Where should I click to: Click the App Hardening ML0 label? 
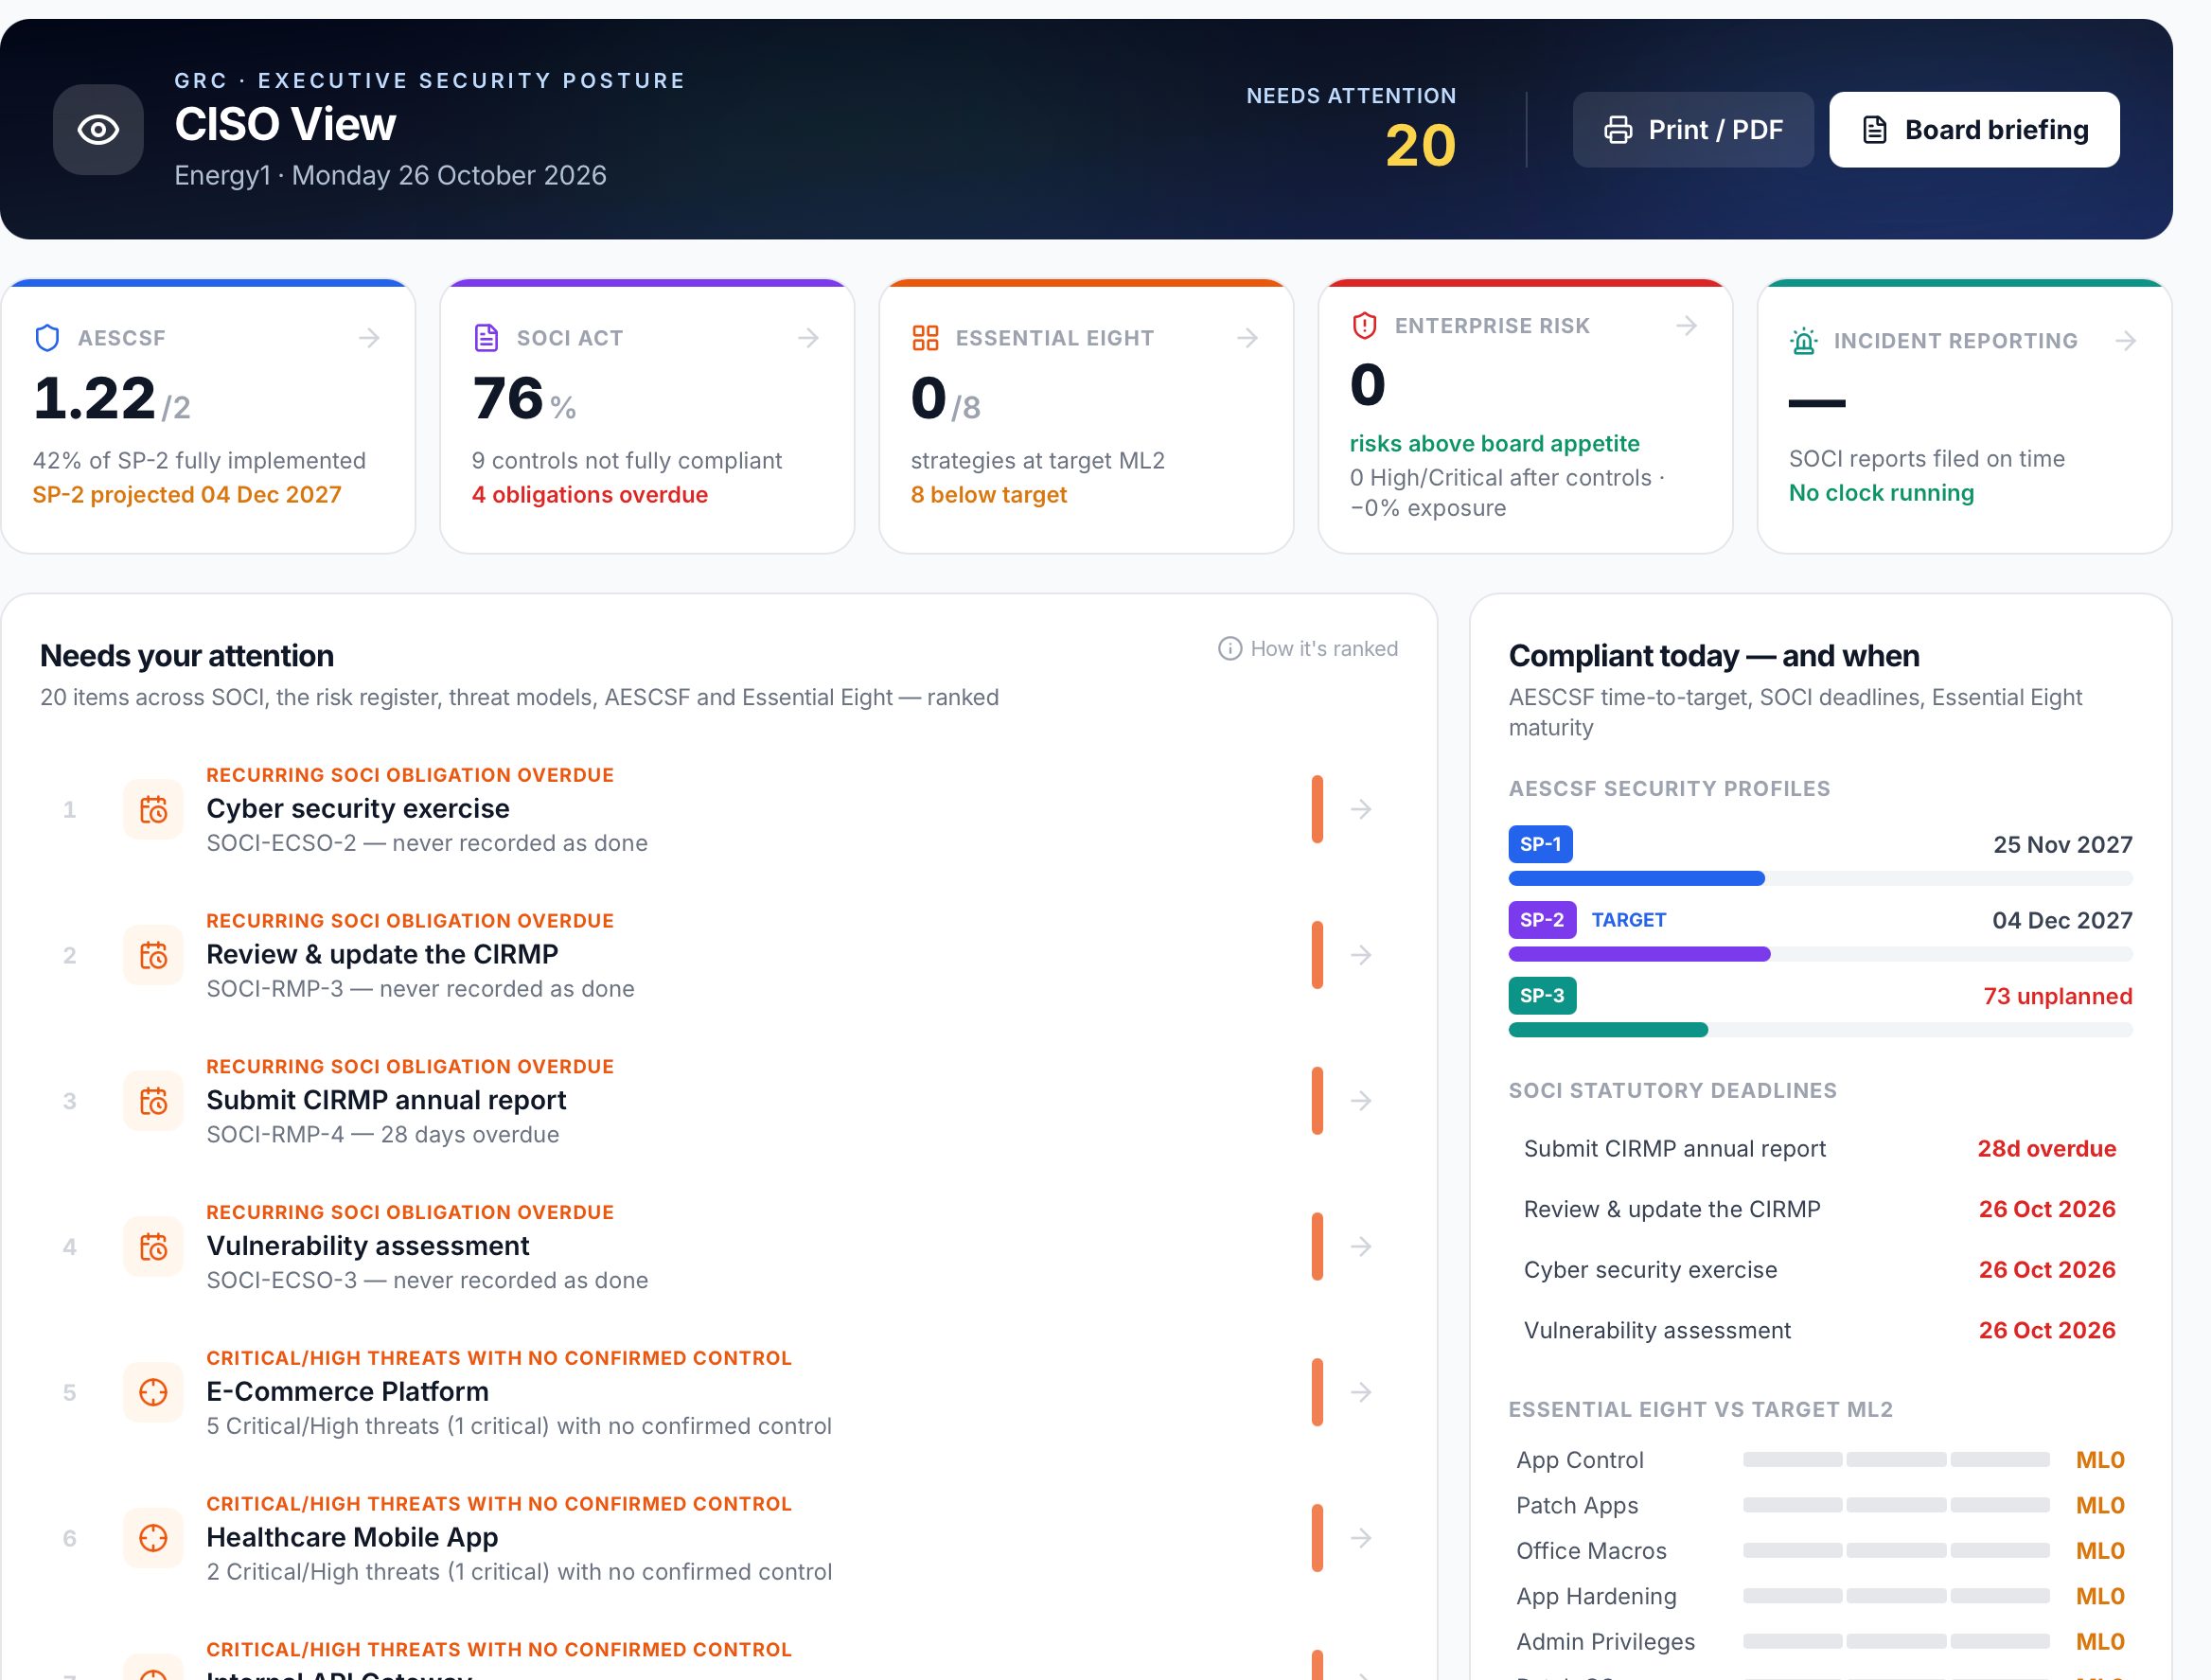tap(2100, 1597)
